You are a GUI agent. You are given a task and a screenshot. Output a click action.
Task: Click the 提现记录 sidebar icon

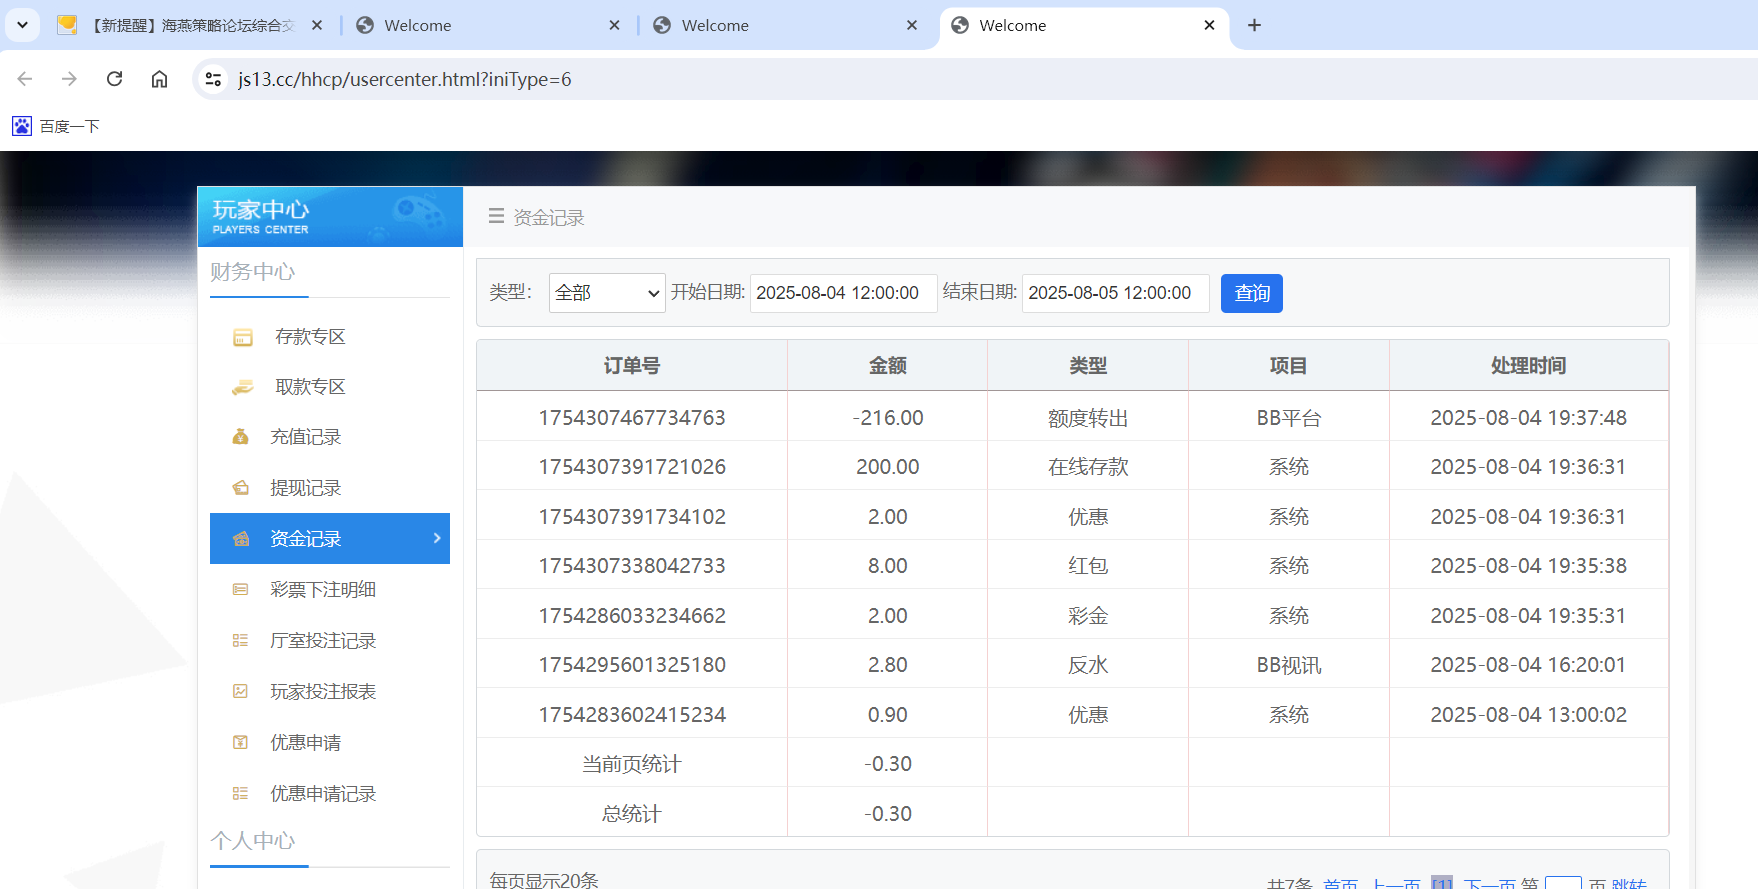[x=240, y=488]
